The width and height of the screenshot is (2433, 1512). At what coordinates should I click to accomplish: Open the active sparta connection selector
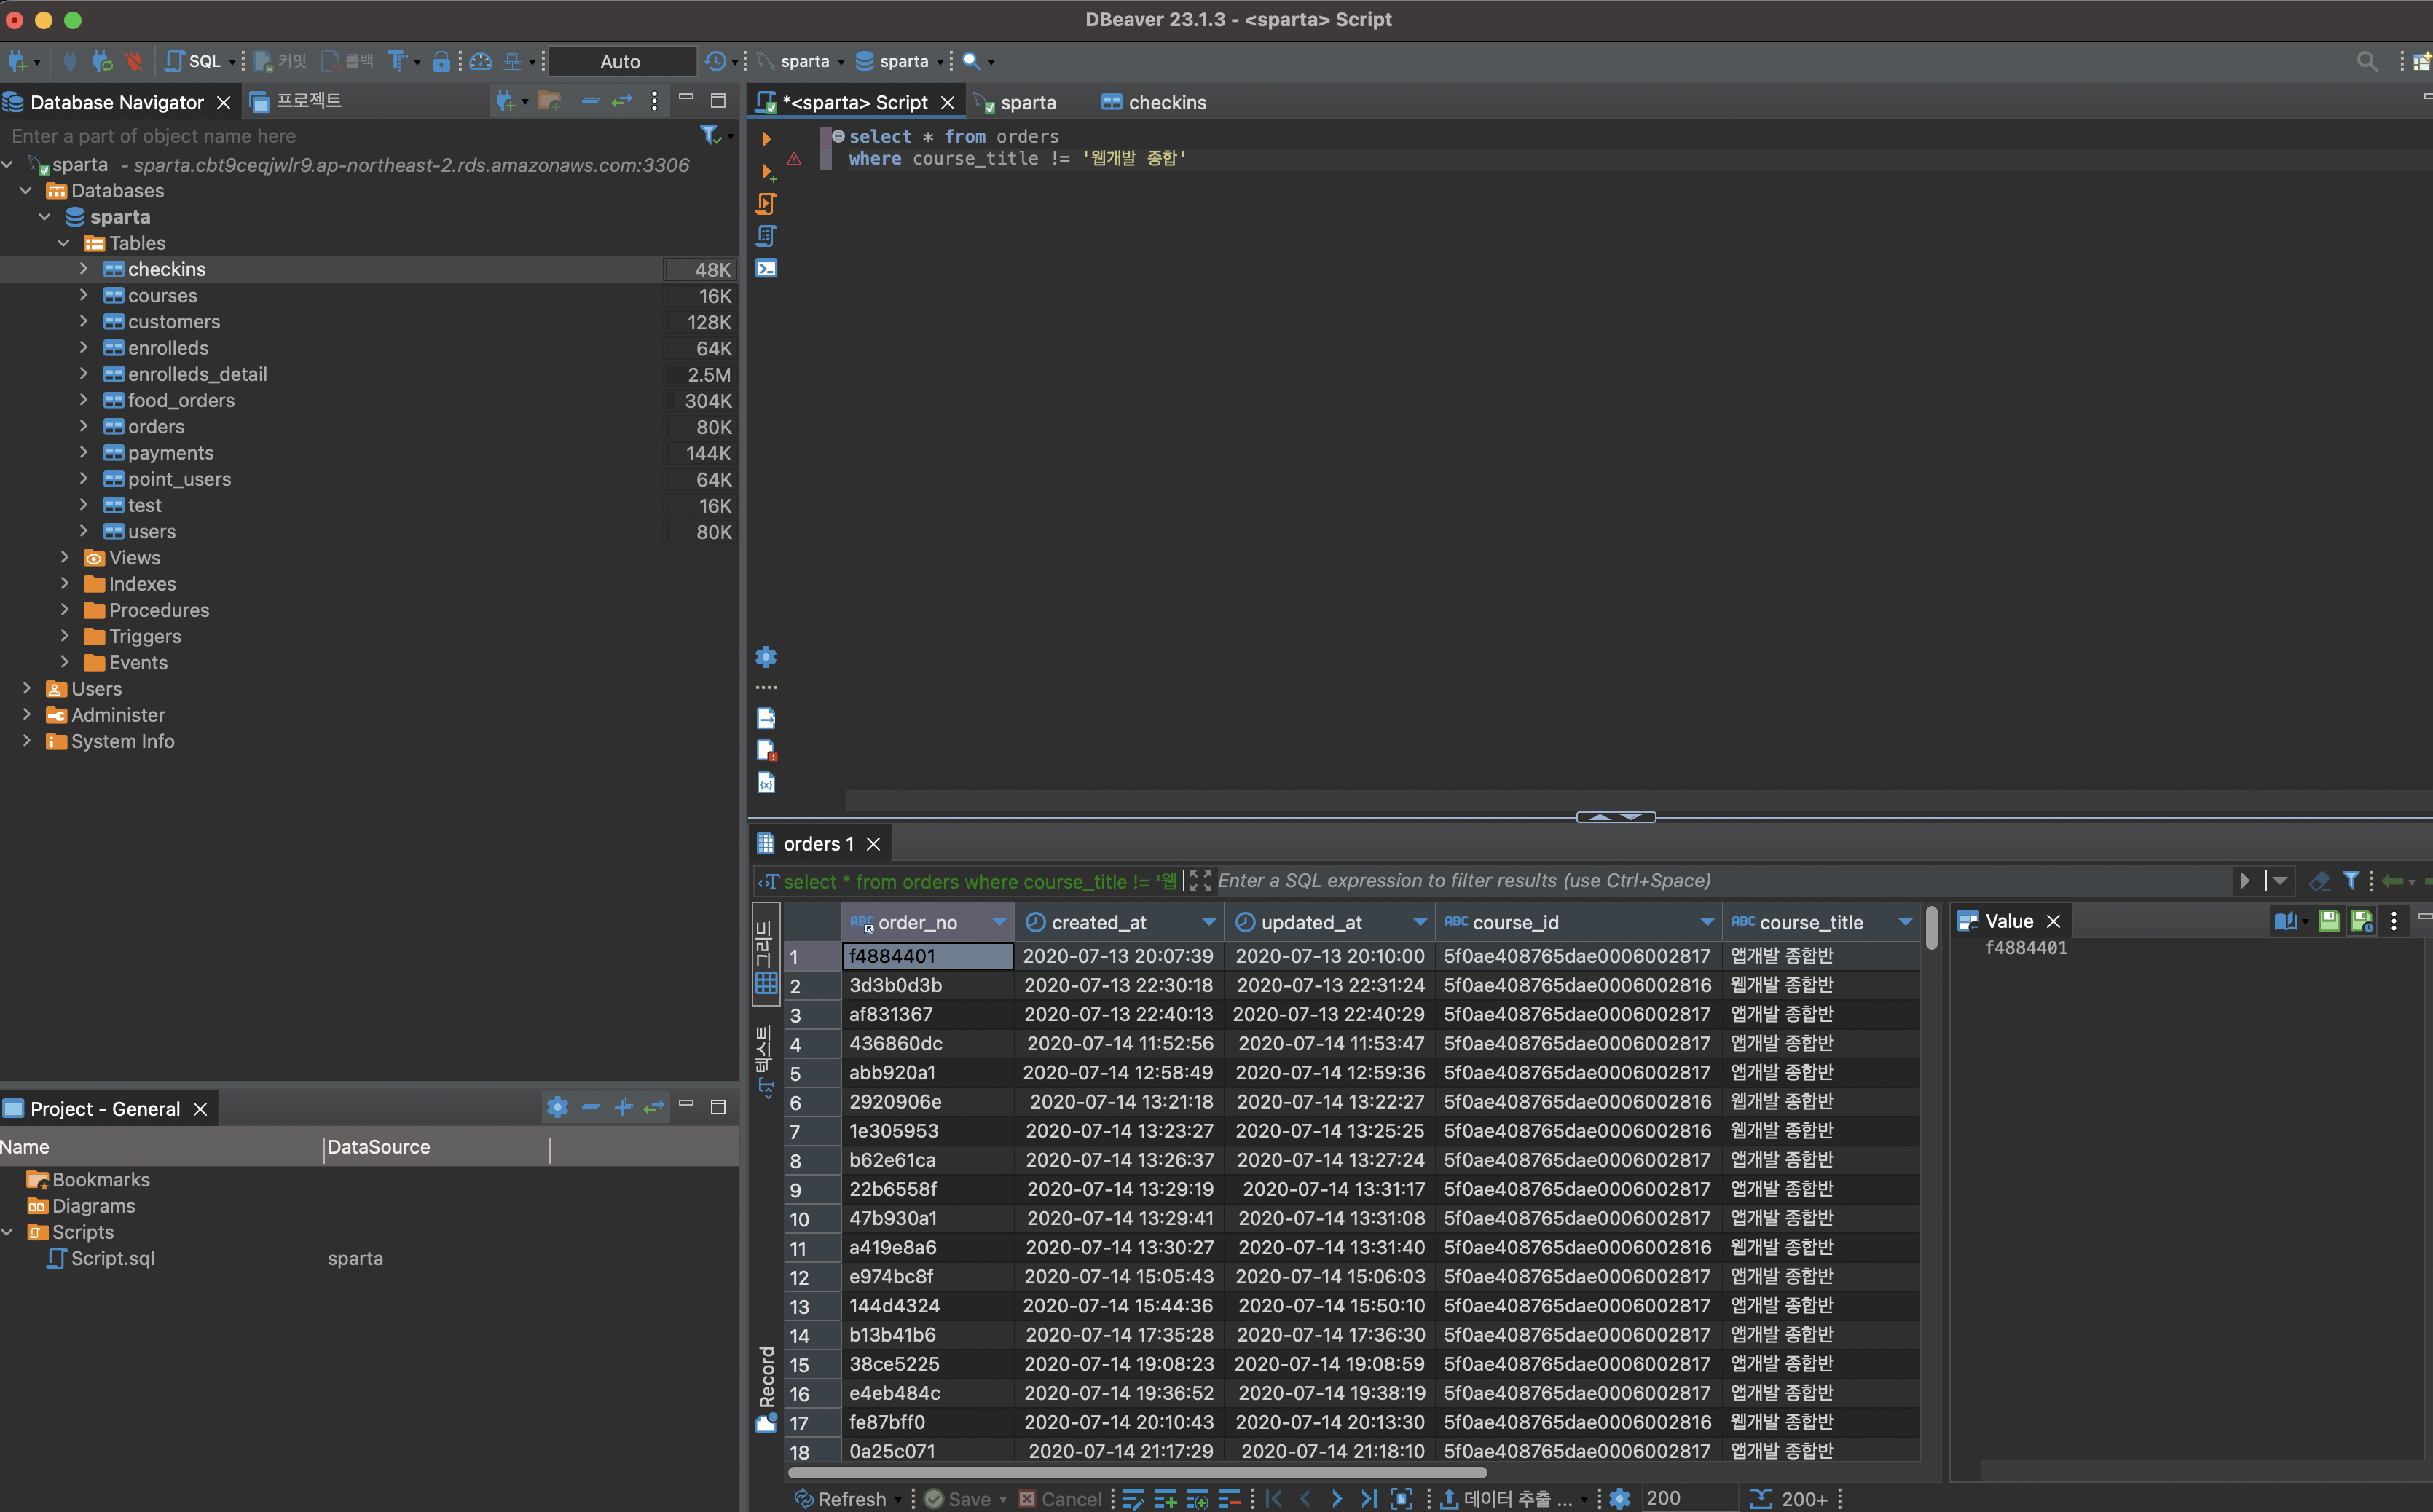pyautogui.click(x=801, y=61)
